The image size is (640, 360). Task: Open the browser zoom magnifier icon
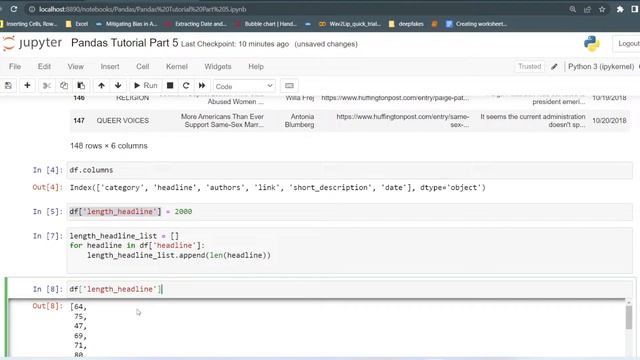point(573,9)
